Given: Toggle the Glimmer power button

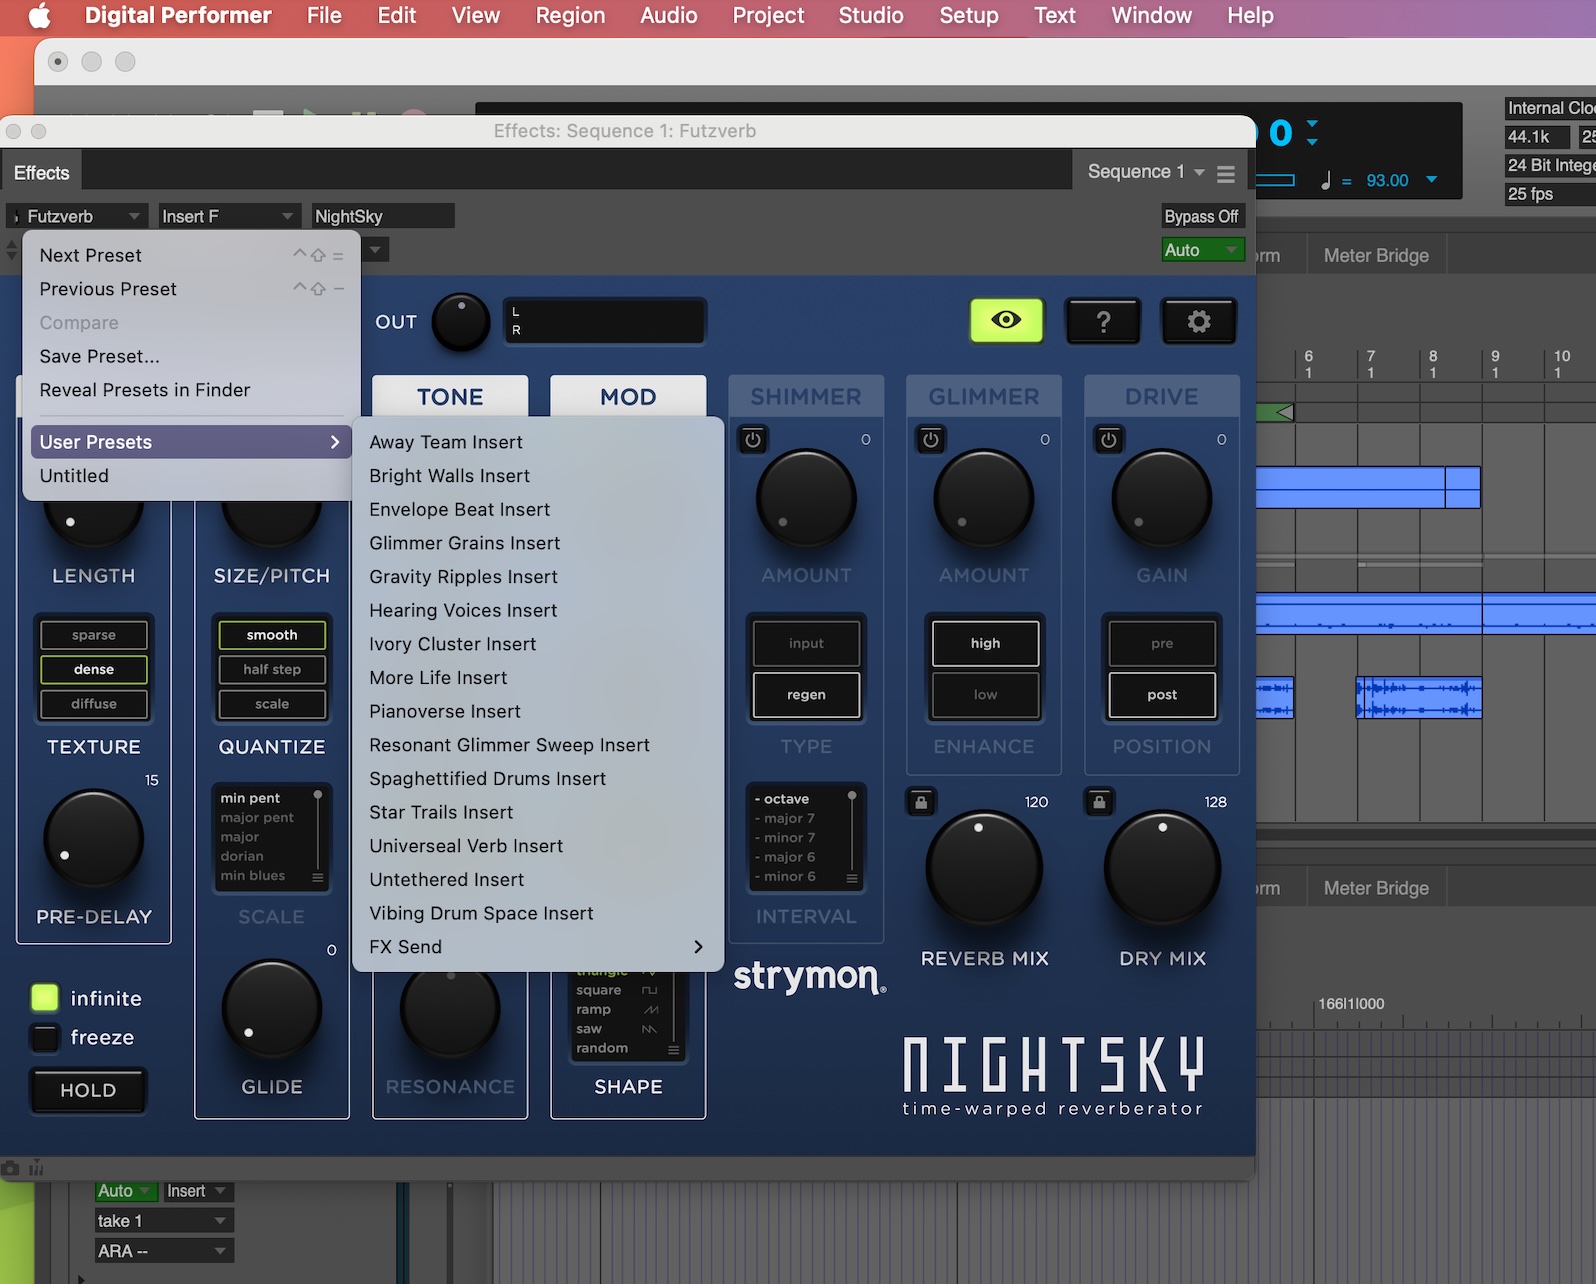Looking at the screenshot, I should tap(931, 439).
